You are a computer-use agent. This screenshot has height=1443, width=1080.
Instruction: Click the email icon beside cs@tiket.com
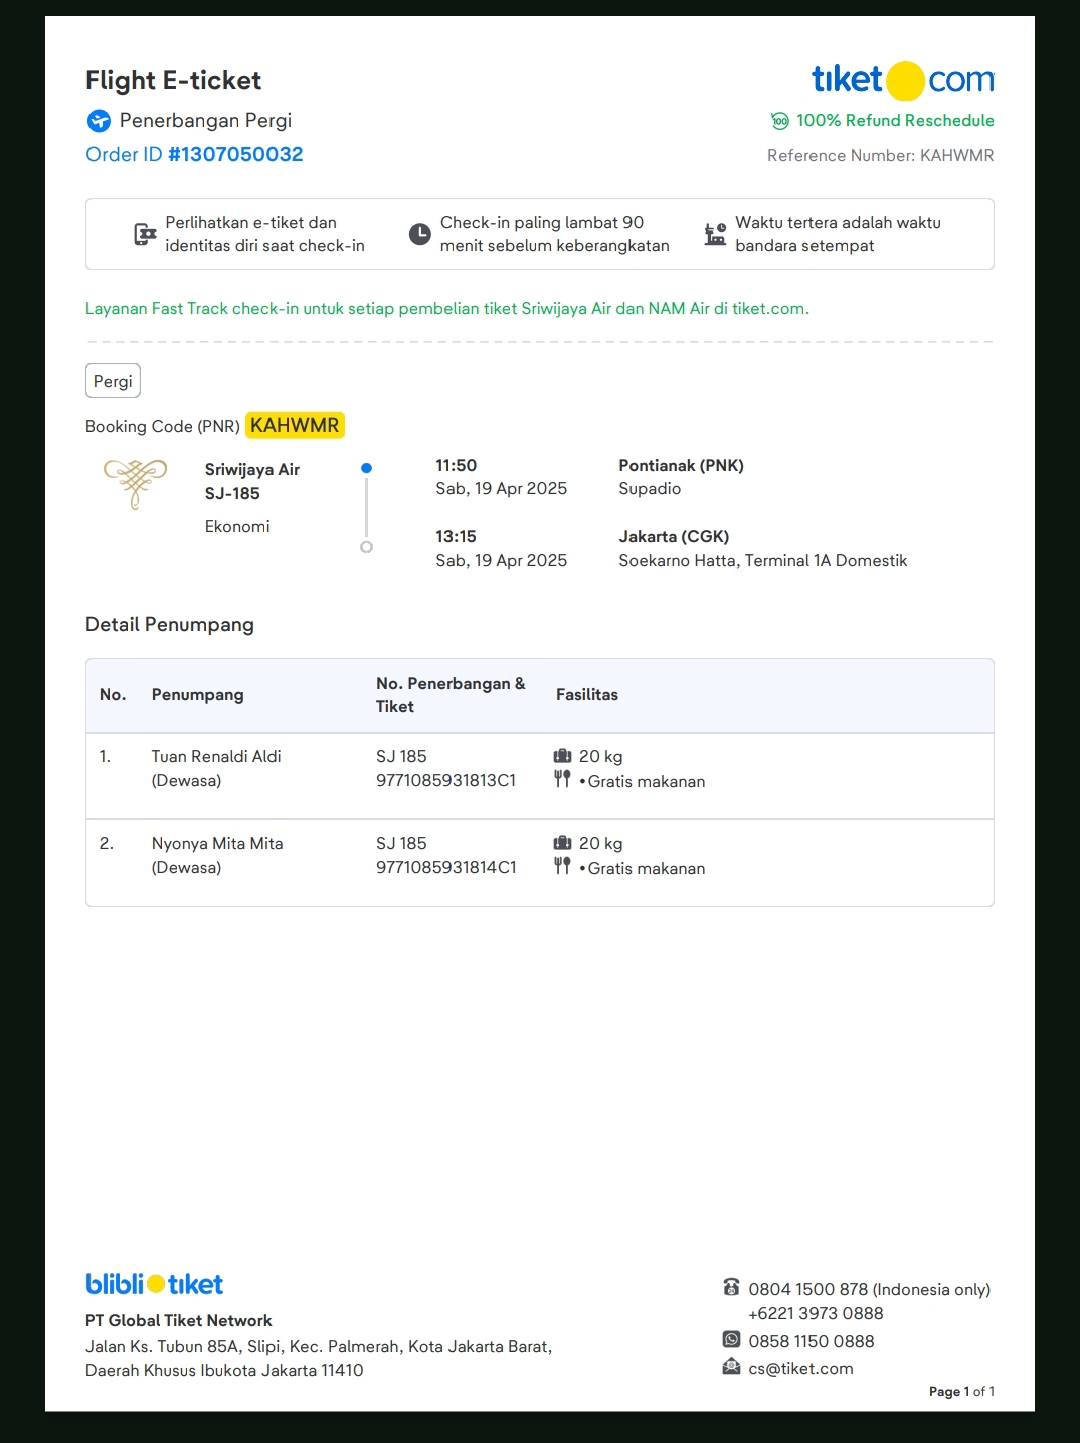tap(732, 1367)
